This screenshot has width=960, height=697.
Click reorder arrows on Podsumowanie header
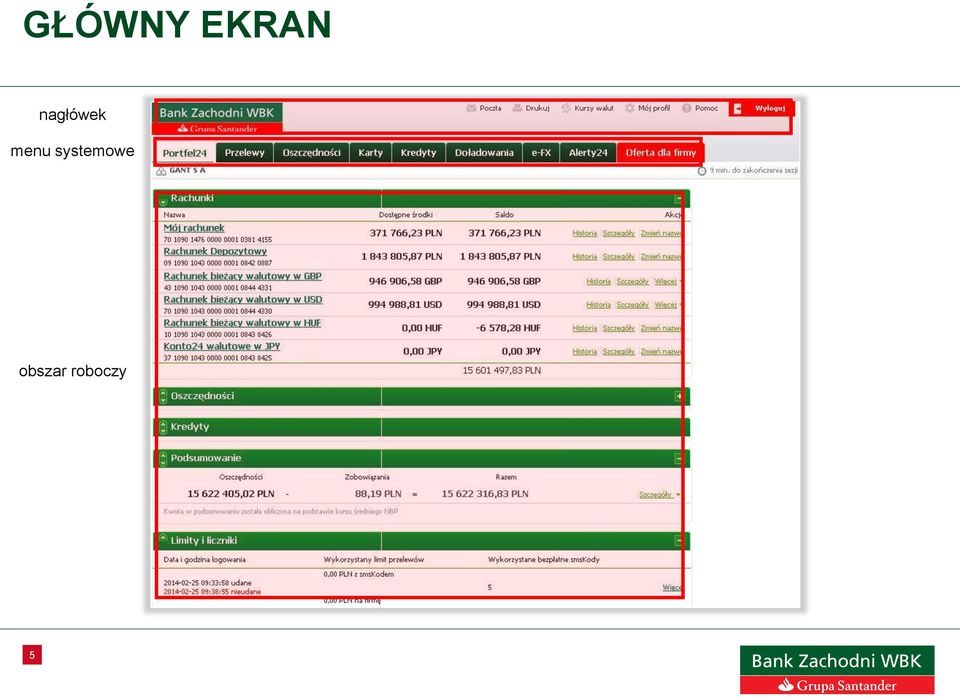pos(163,458)
